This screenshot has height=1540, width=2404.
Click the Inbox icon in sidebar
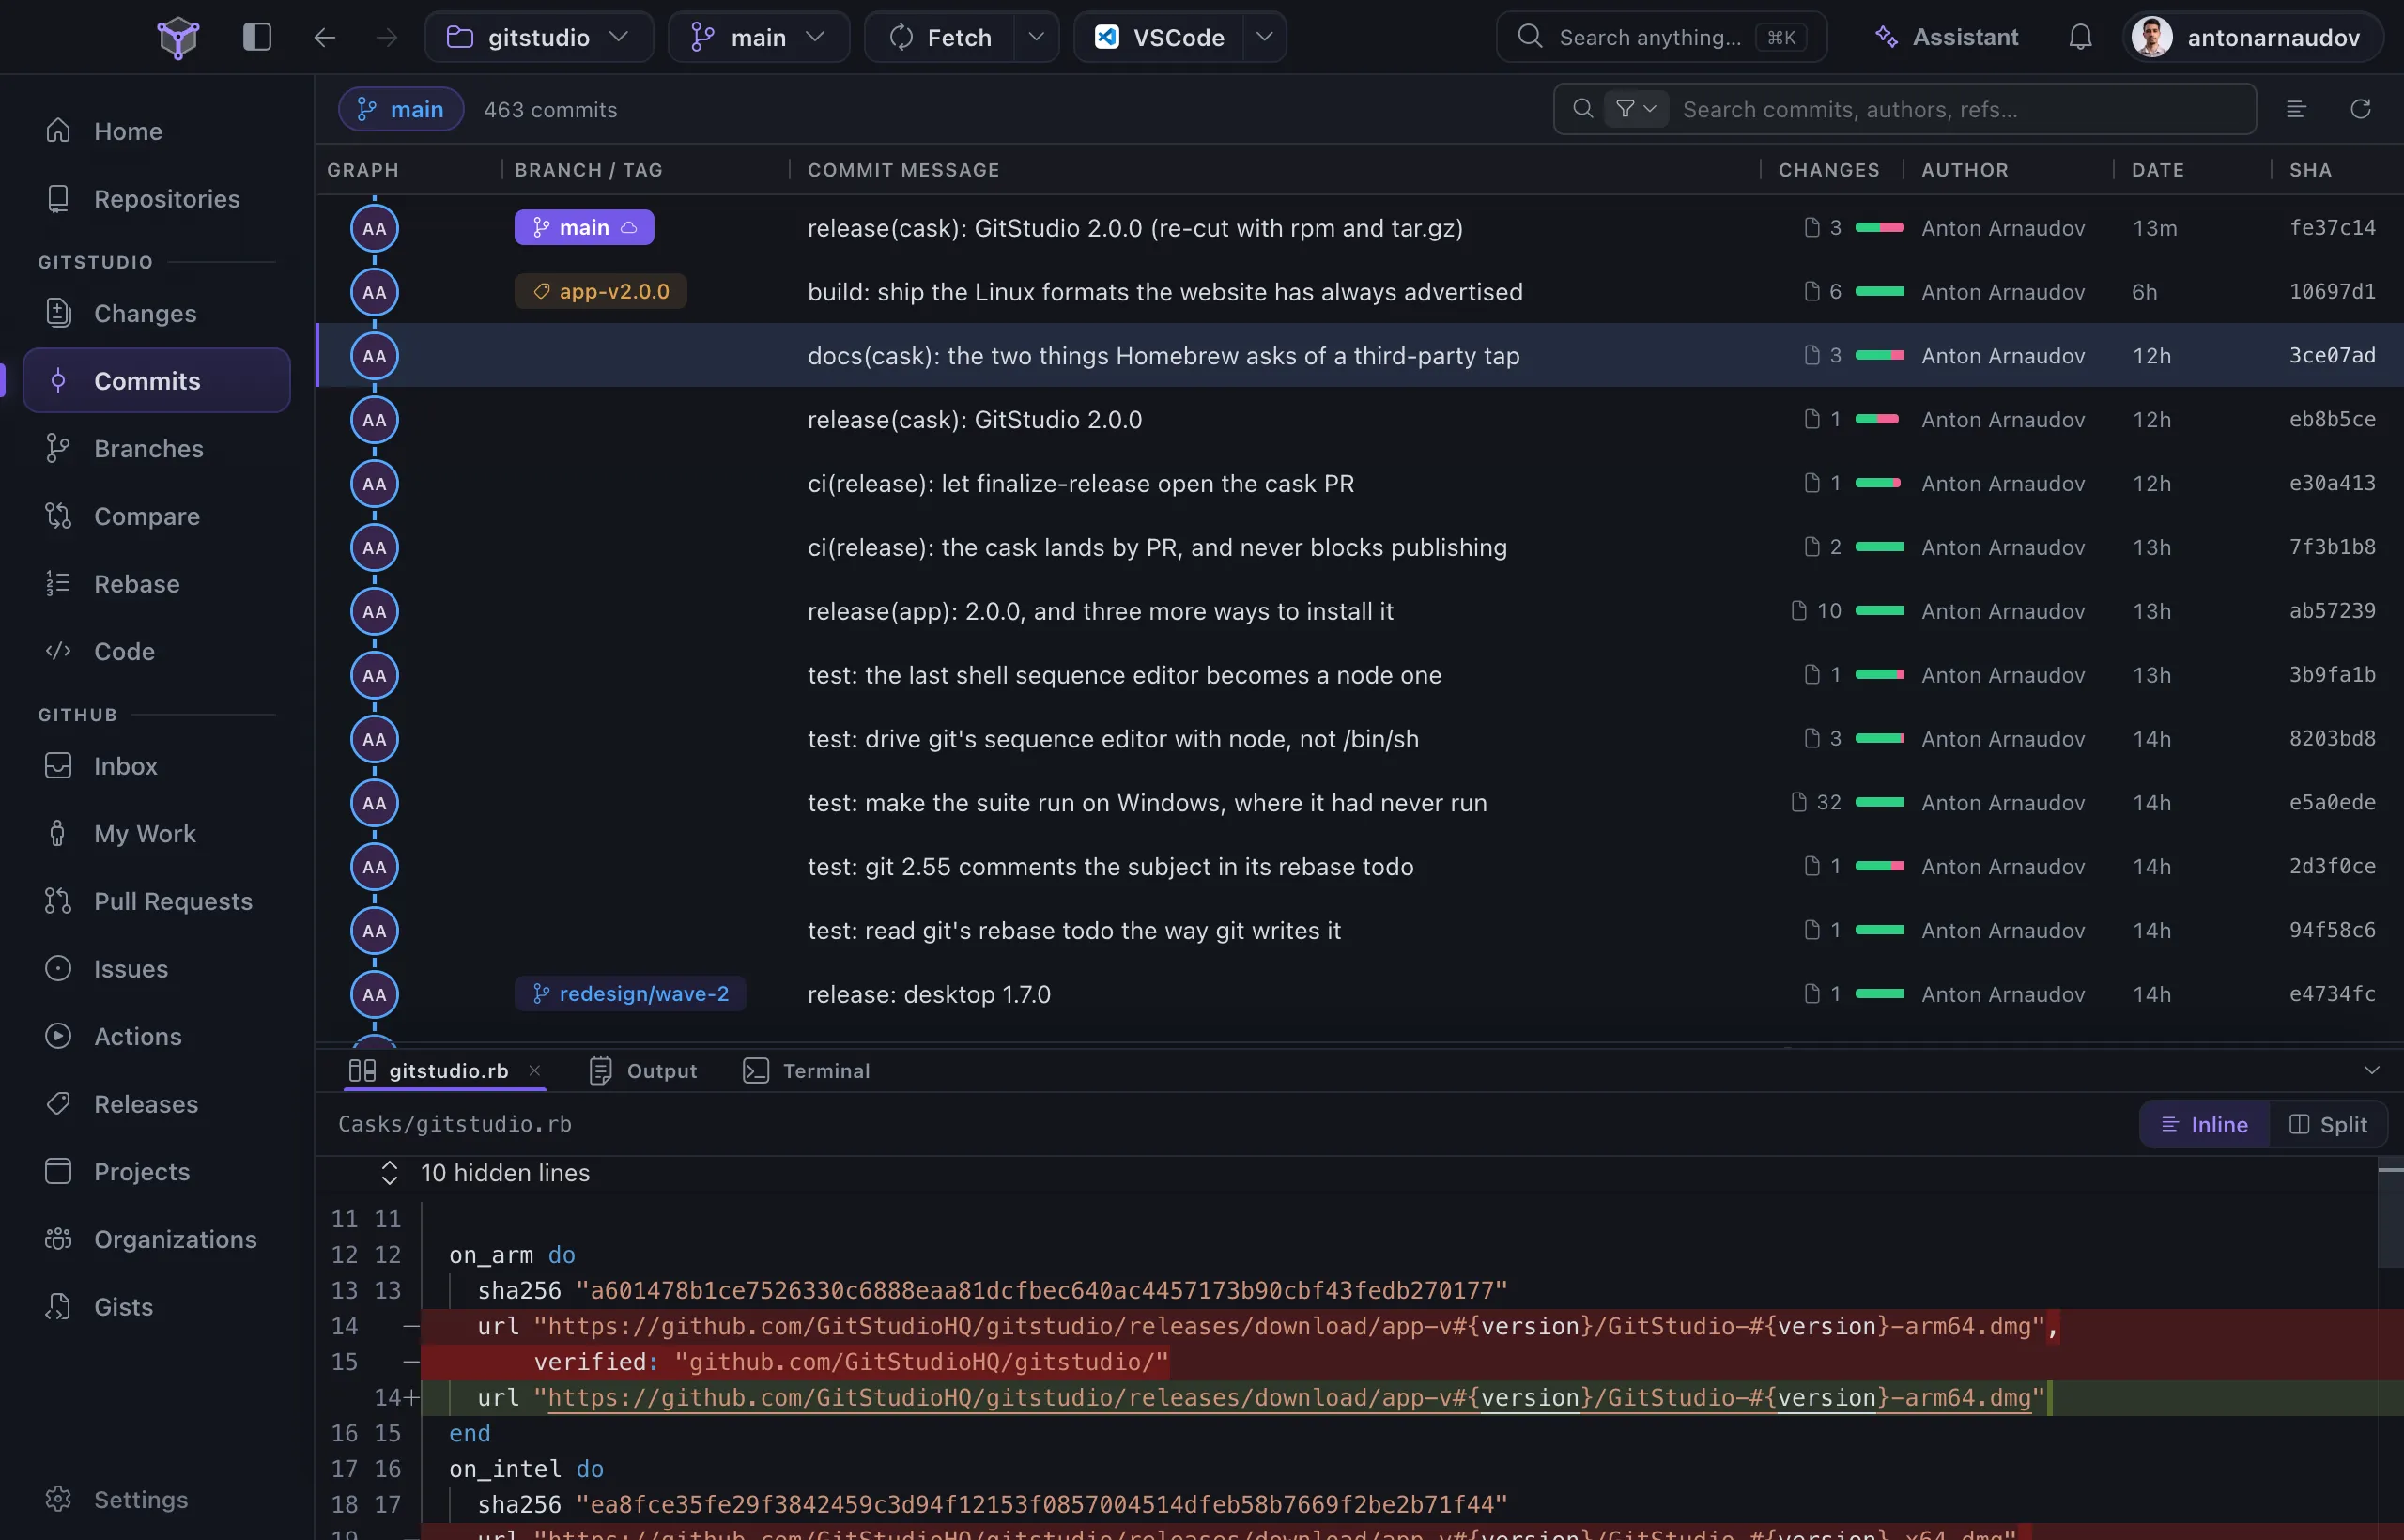click(x=58, y=766)
